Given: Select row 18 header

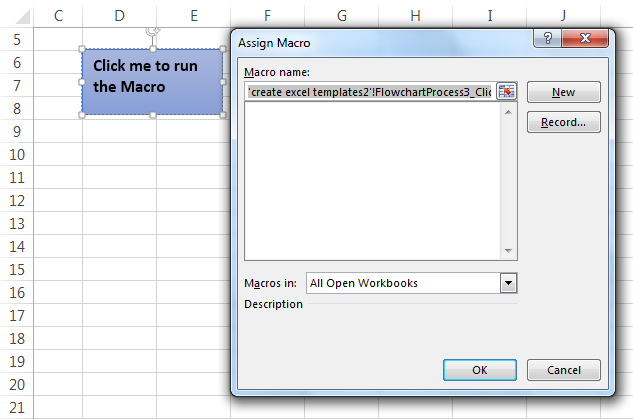Looking at the screenshot, I should (17, 339).
